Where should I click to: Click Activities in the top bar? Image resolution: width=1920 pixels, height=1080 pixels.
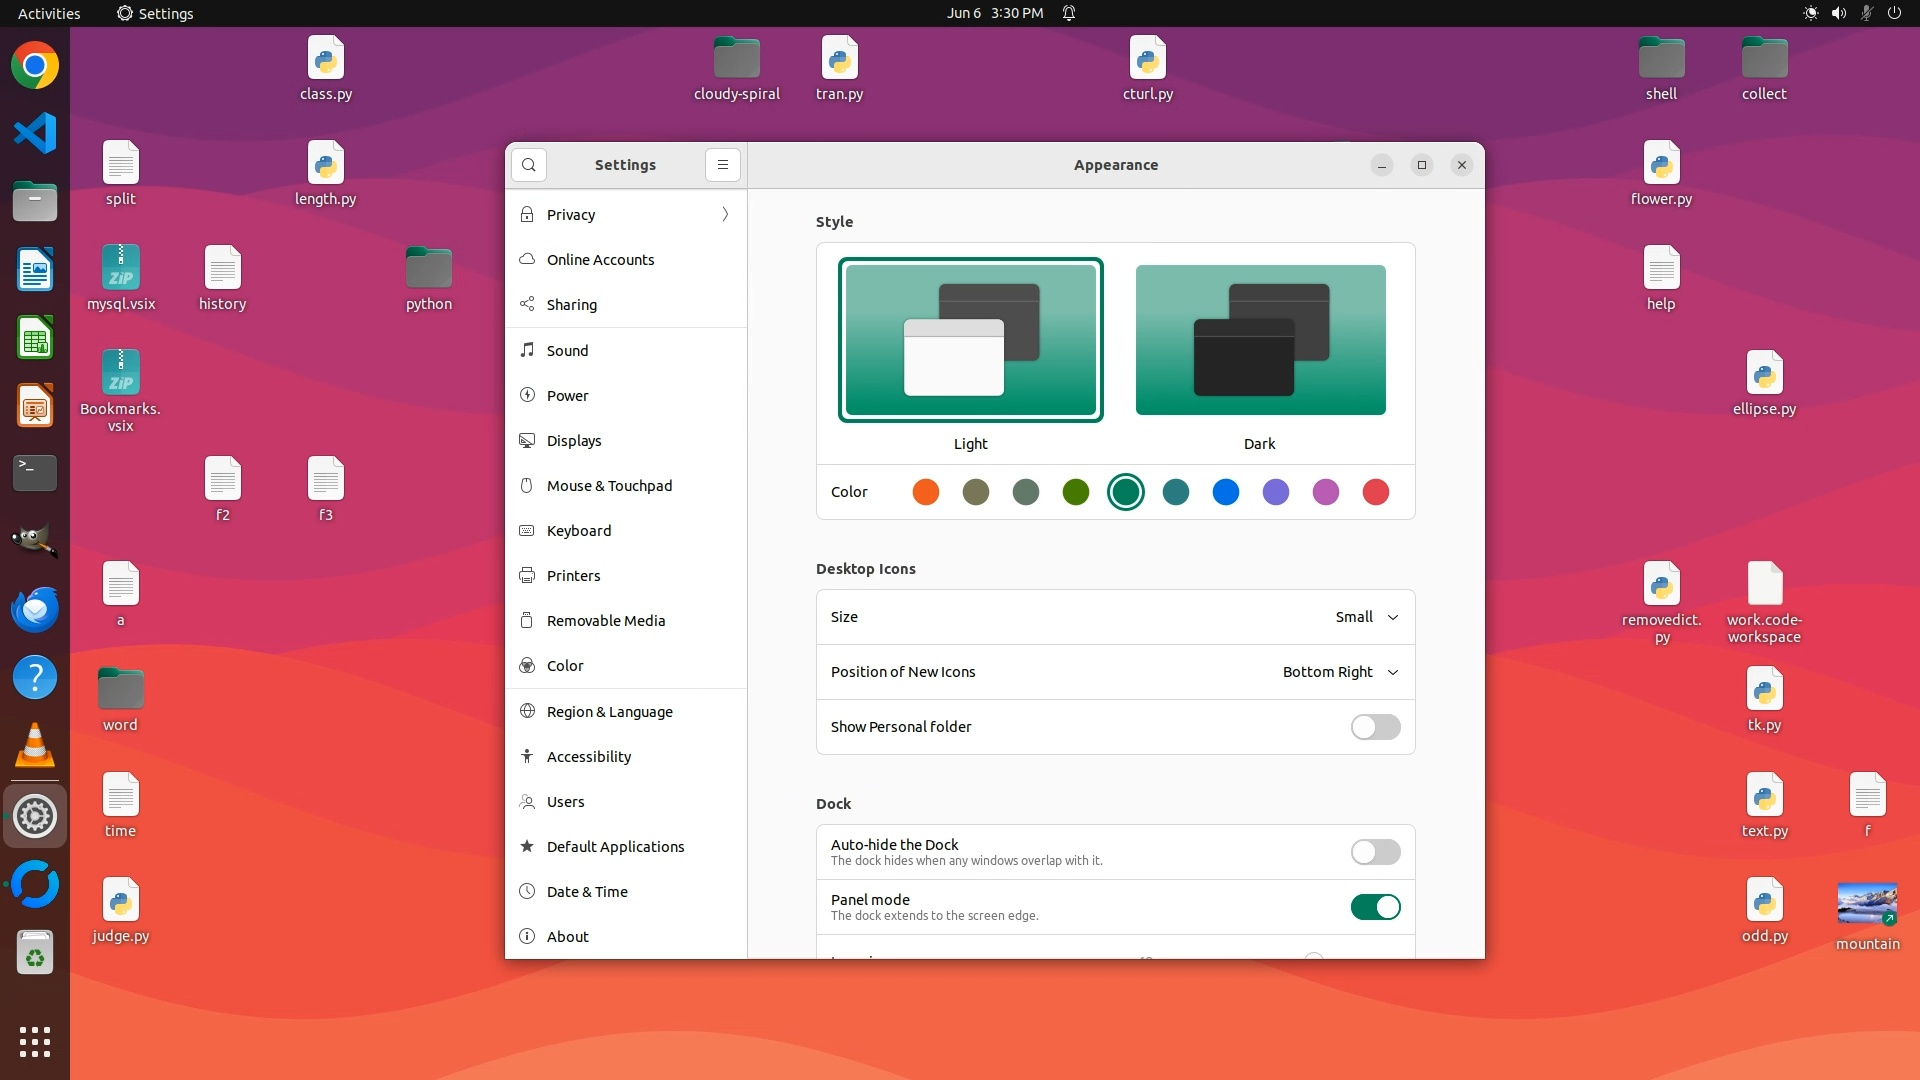click(x=49, y=13)
